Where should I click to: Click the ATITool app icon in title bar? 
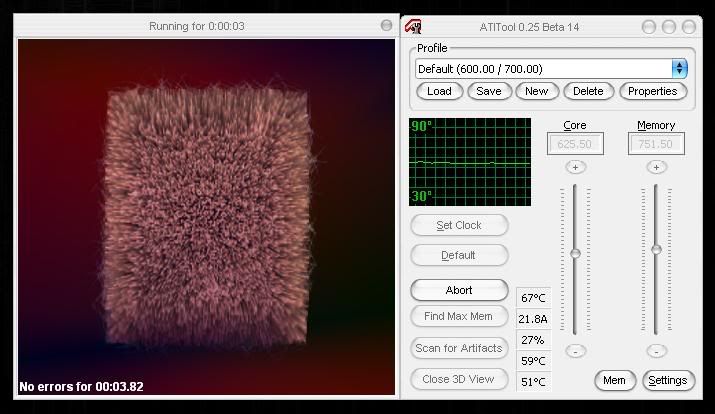pyautogui.click(x=413, y=26)
